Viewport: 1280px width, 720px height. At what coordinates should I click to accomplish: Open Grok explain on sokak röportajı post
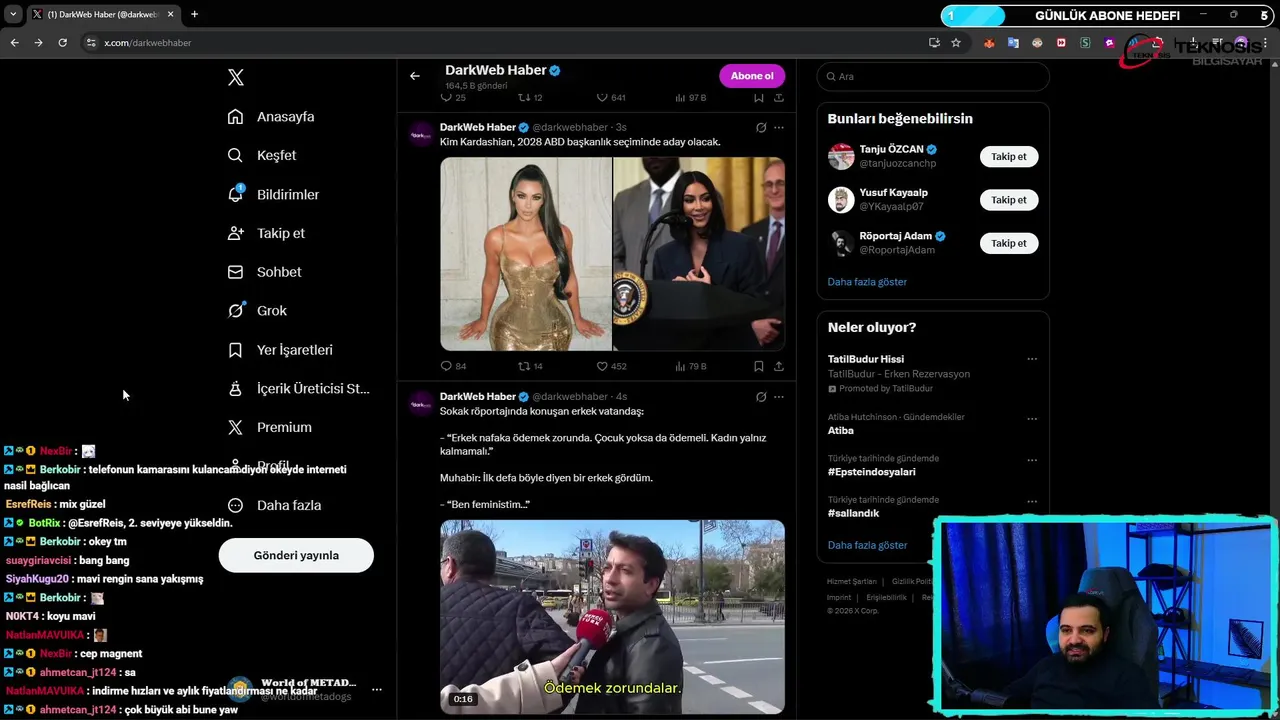pyautogui.click(x=761, y=397)
